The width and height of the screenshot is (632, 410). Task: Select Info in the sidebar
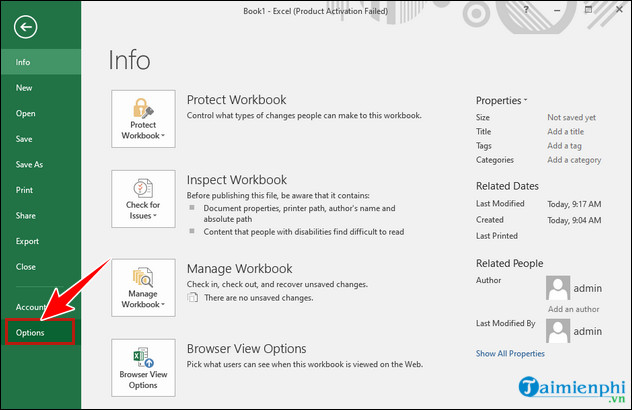pyautogui.click(x=41, y=62)
